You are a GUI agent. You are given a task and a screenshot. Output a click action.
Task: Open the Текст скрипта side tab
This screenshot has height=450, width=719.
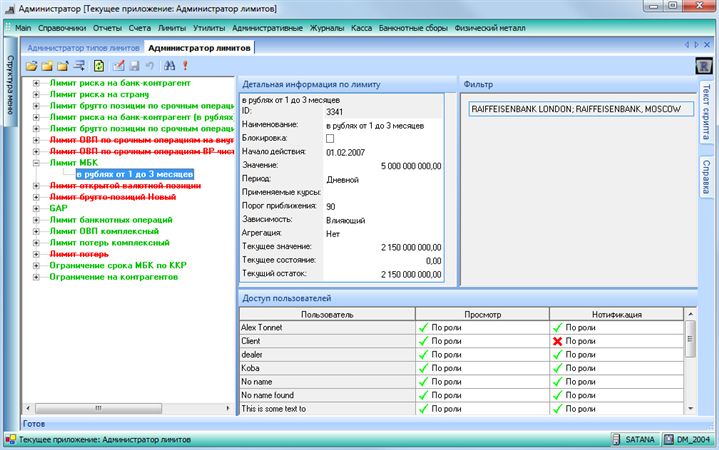706,111
